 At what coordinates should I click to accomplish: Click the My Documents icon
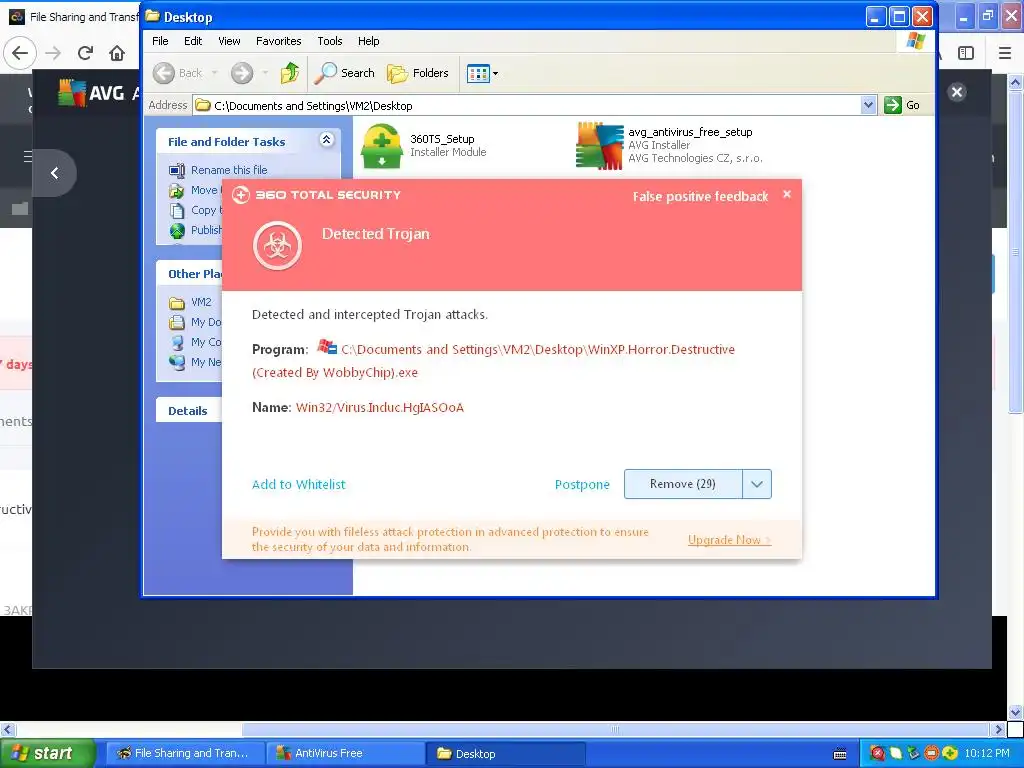(x=177, y=323)
